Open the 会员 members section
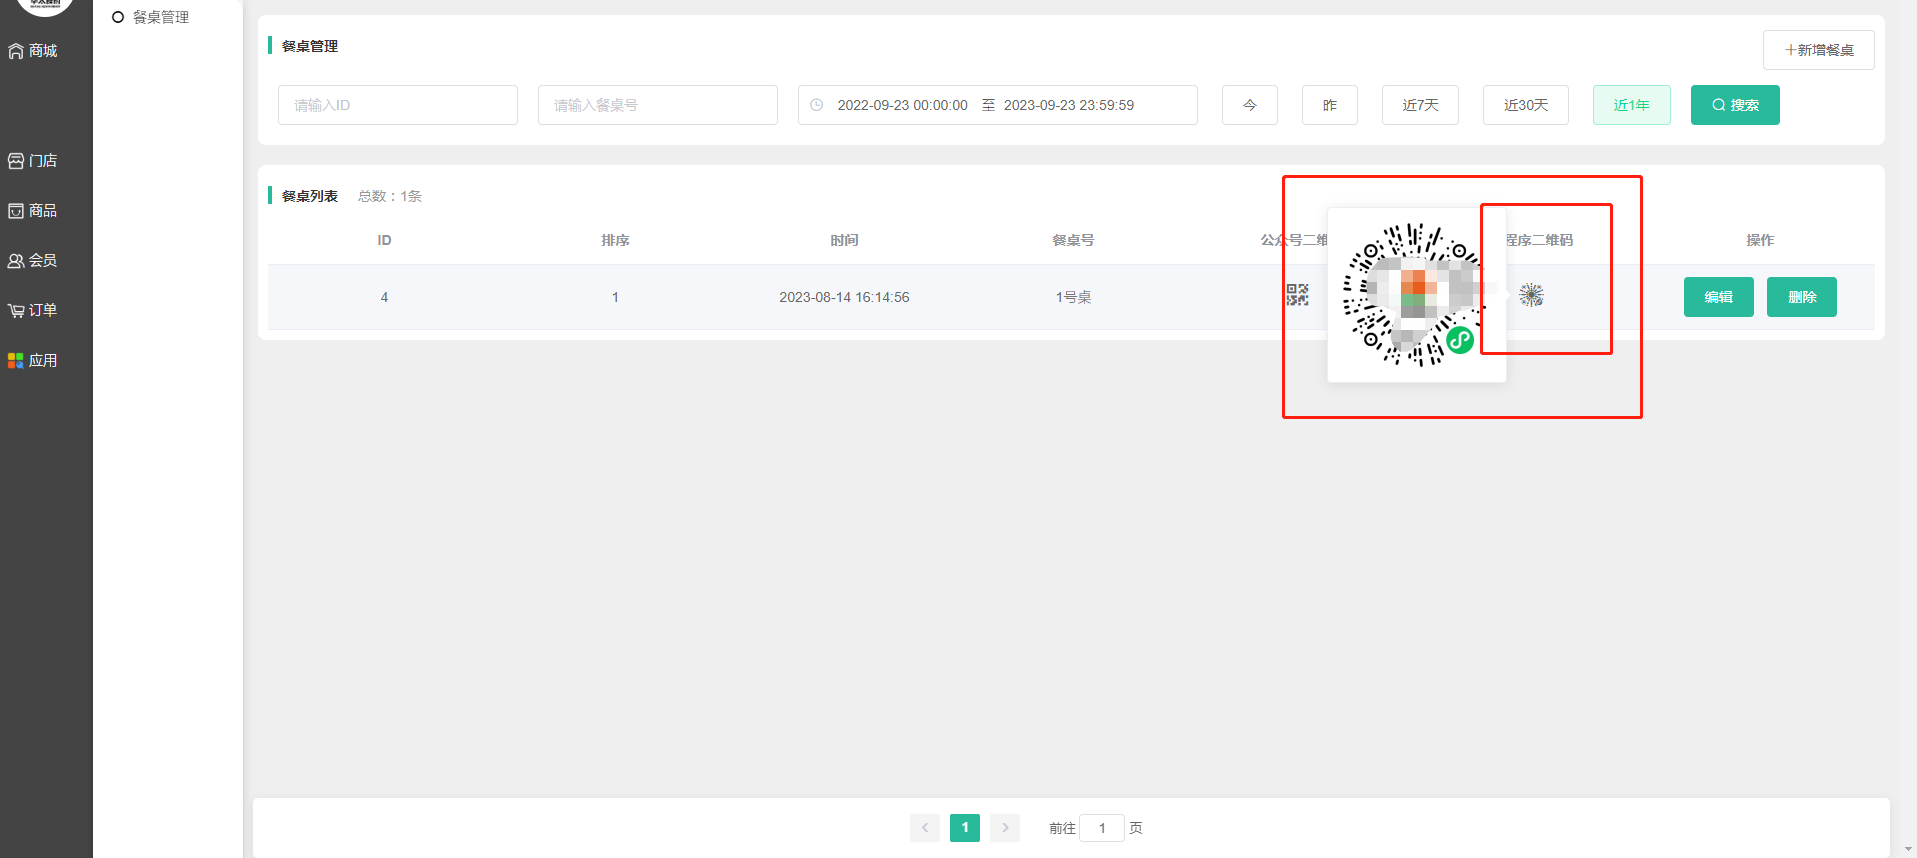Viewport: 1917px width, 858px height. coord(34,261)
